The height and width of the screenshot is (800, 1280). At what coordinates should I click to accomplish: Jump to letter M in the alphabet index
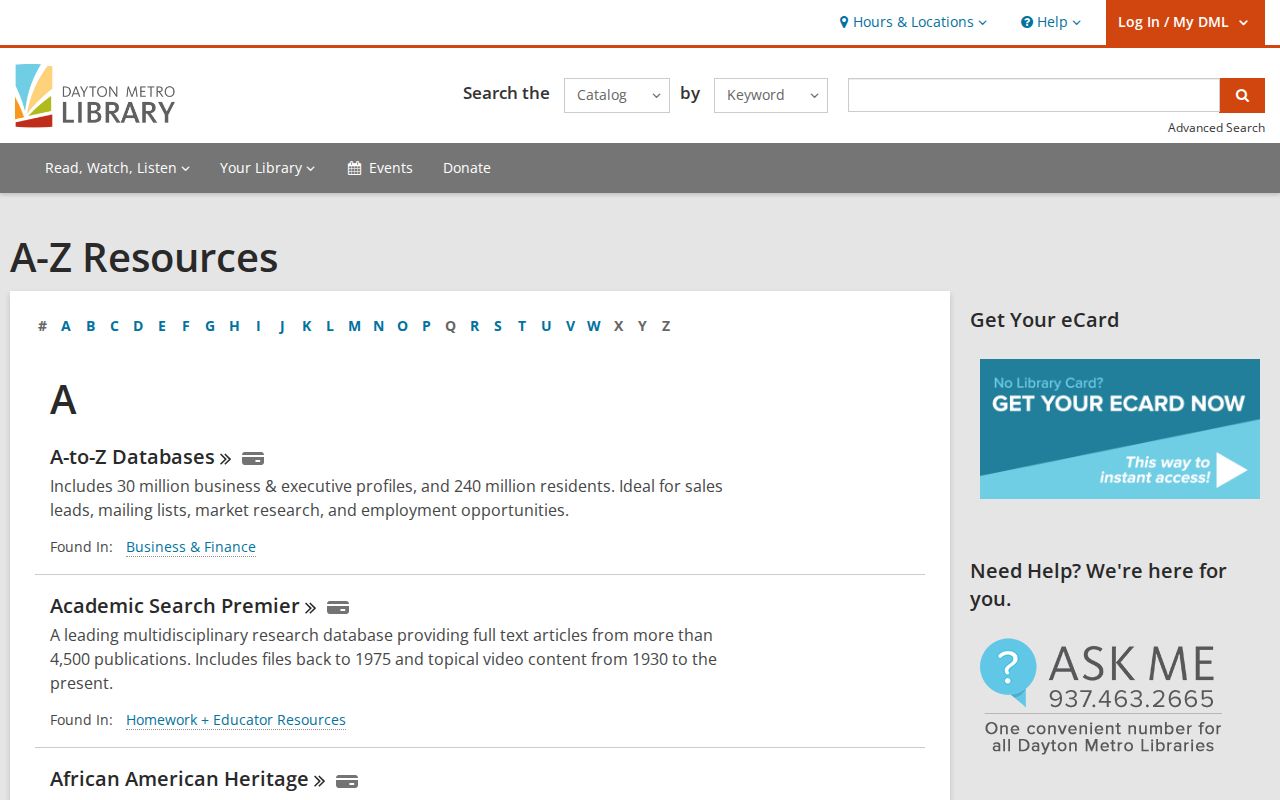click(x=354, y=326)
